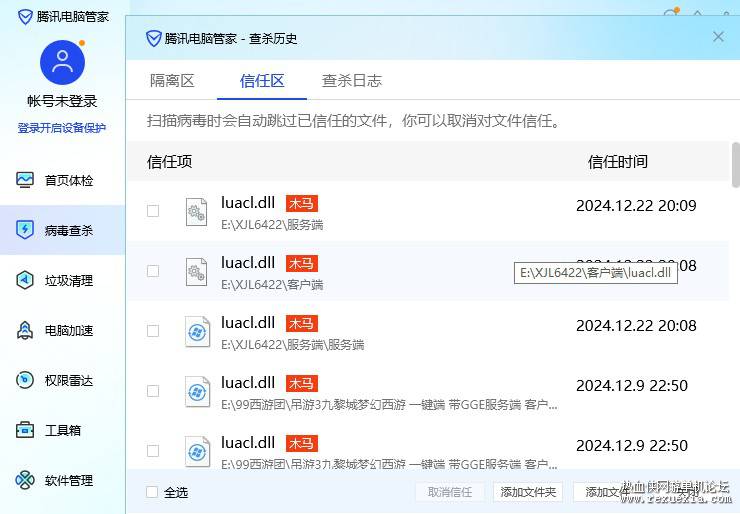Click the 取消信任 button
Image resolution: width=740 pixels, height=514 pixels.
[x=450, y=492]
